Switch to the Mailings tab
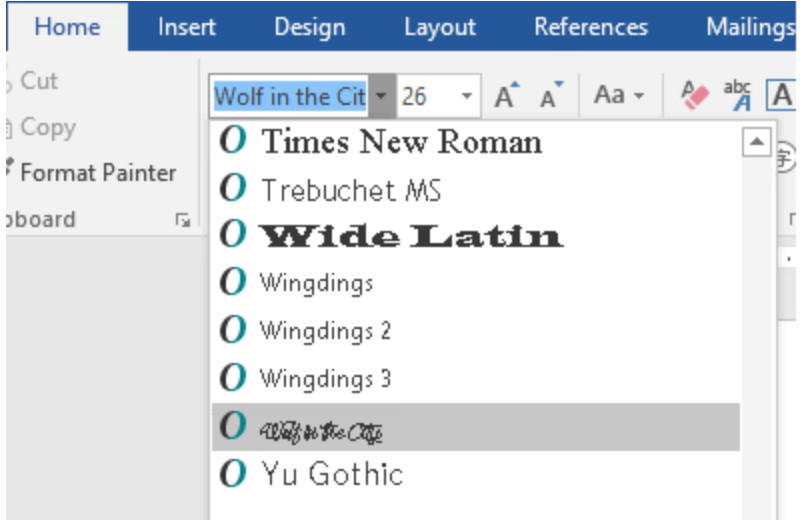Viewport: 800px width, 520px height. [749, 27]
